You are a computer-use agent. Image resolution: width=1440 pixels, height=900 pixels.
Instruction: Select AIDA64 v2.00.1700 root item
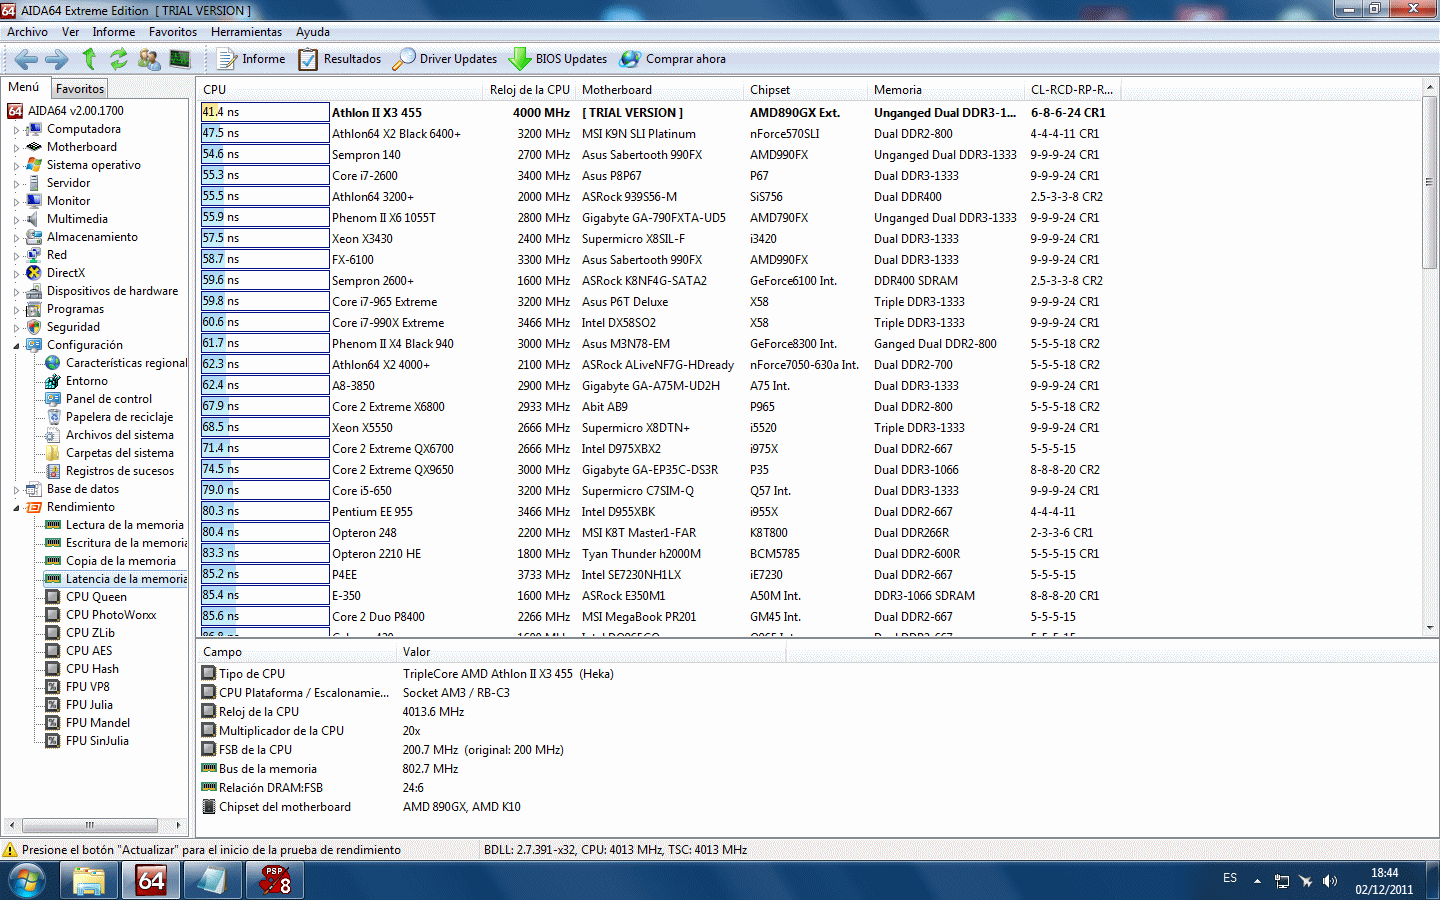point(76,111)
